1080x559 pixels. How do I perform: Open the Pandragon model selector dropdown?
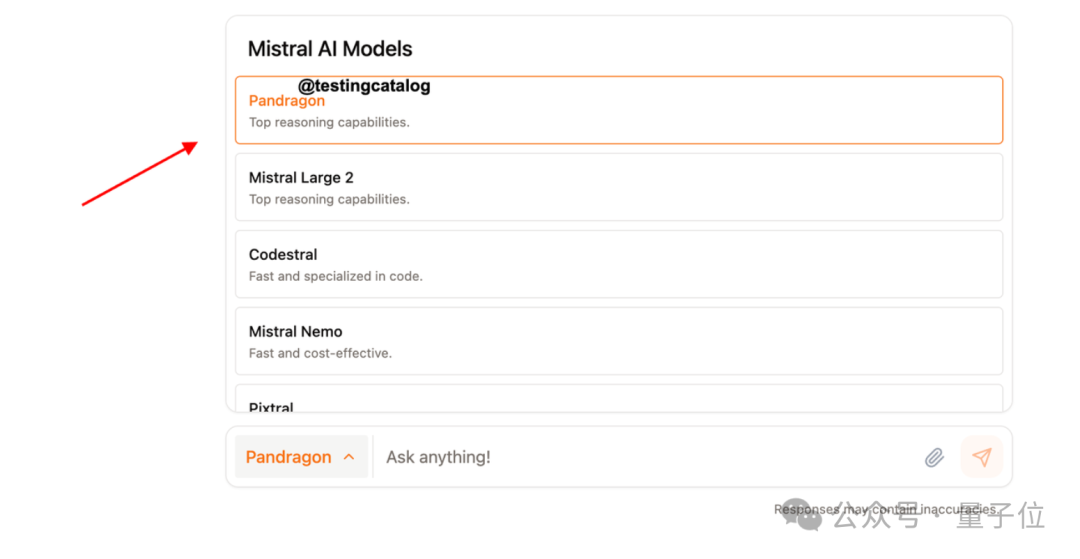pyautogui.click(x=289, y=457)
